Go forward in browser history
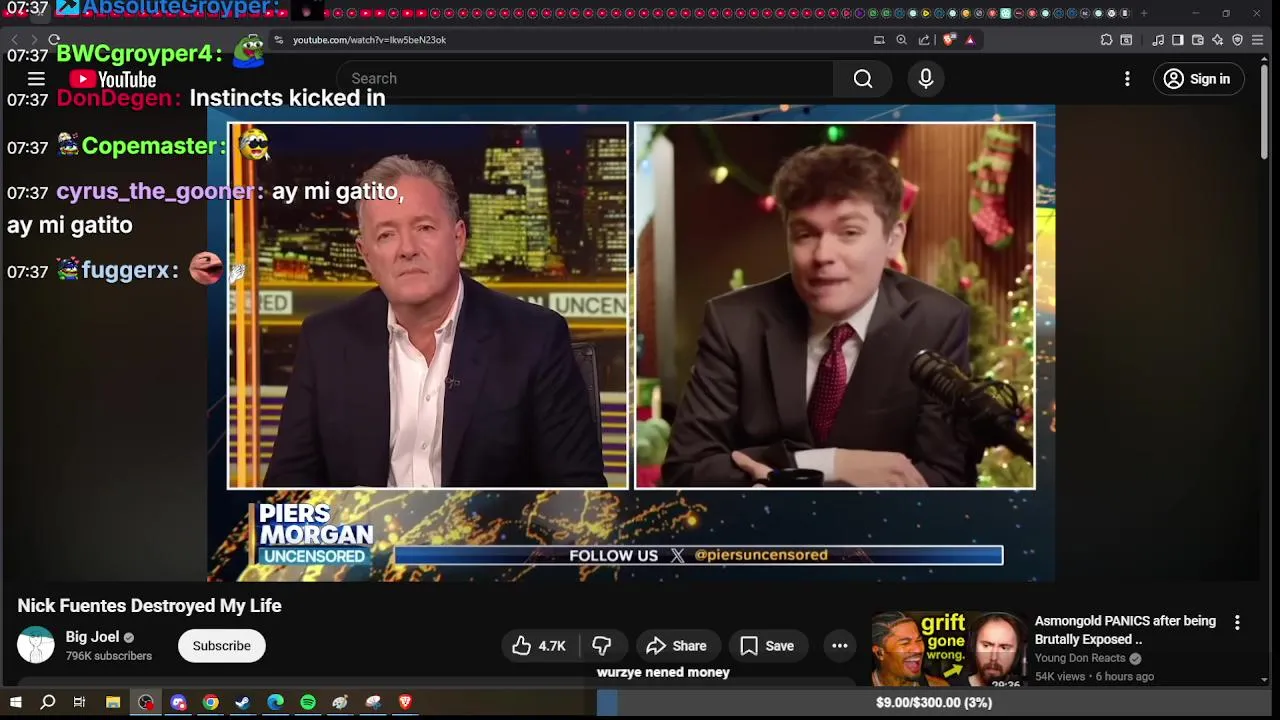This screenshot has height=720, width=1280. 33,40
